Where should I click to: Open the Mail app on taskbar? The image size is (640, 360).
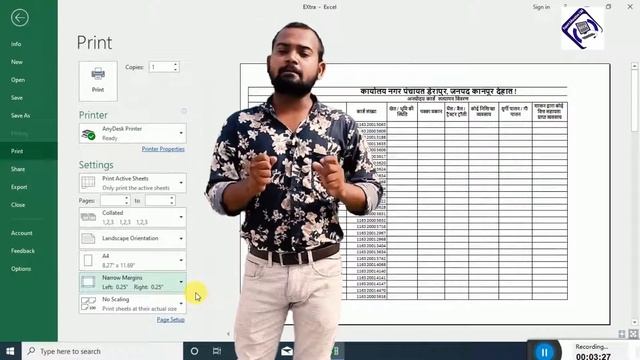(x=287, y=351)
